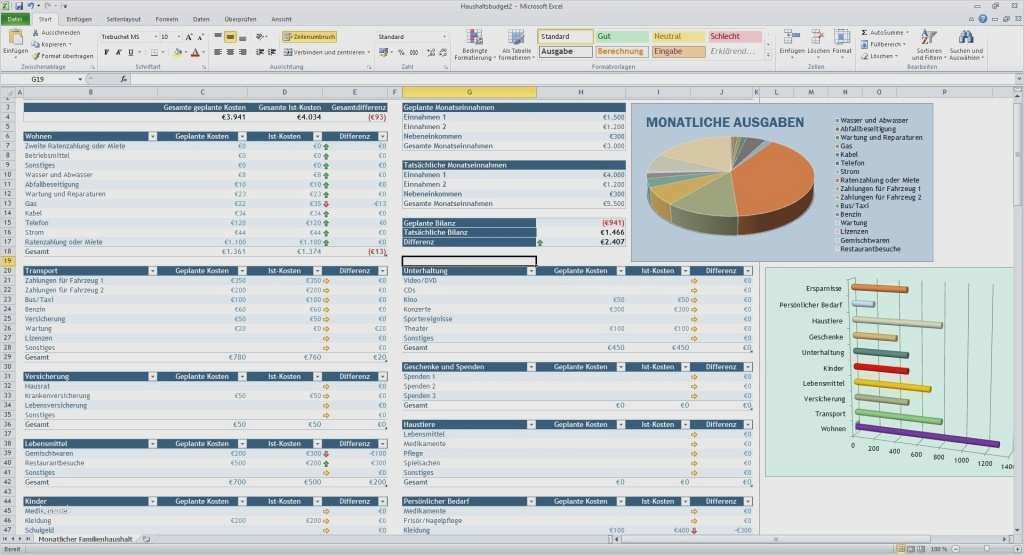Apply the Neutral cell style
The width and height of the screenshot is (1024, 555).
pyautogui.click(x=678, y=37)
